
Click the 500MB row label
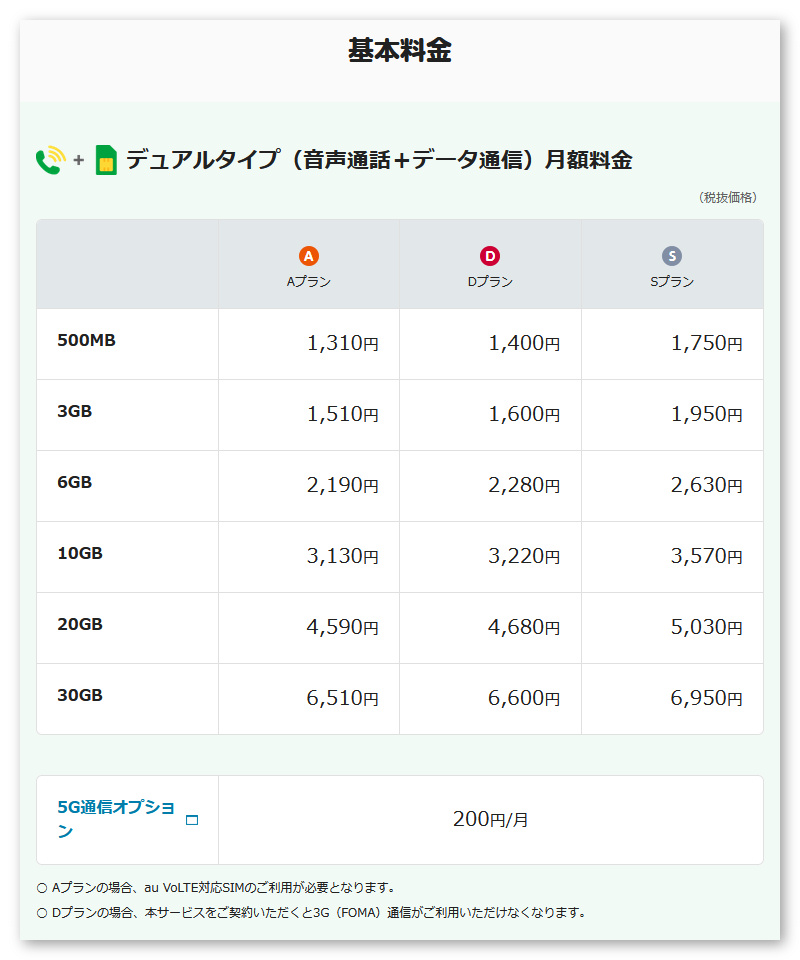[x=87, y=340]
